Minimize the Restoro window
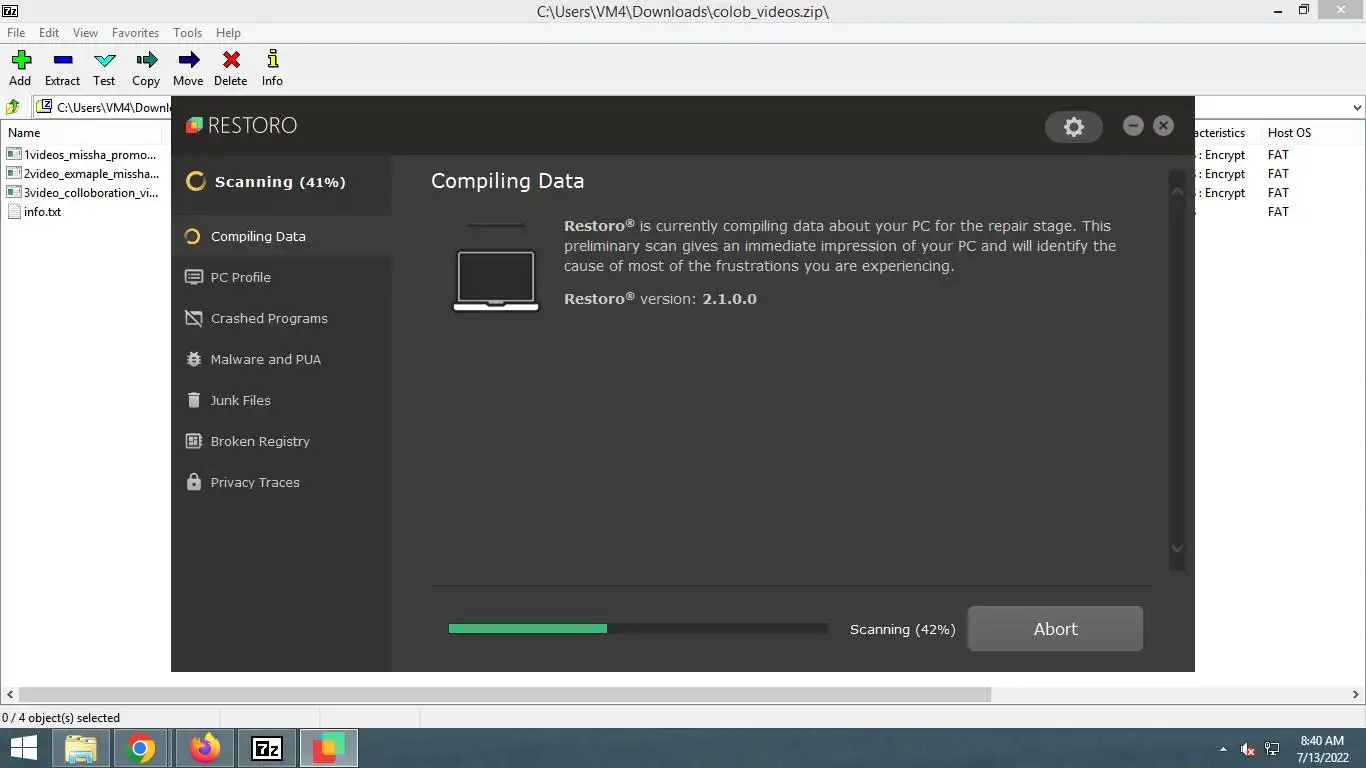Viewport: 1366px width, 768px height. [1133, 125]
